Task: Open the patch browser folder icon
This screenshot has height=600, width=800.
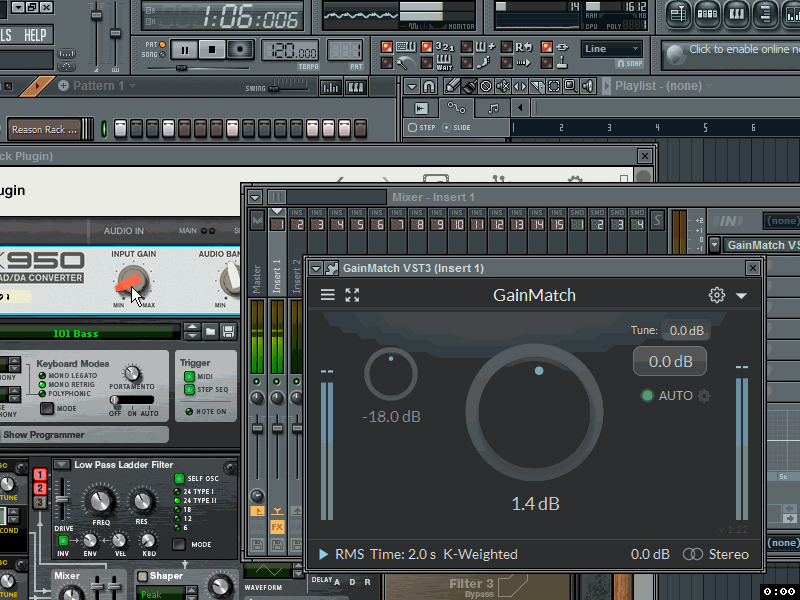Action: 210,332
